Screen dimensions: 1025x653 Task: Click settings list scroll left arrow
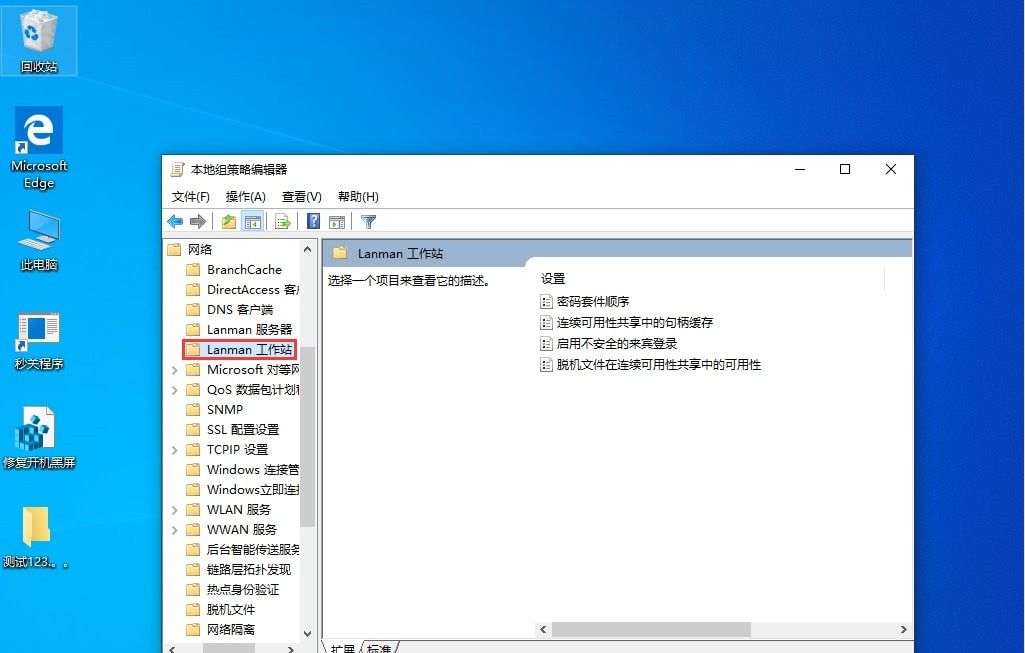tap(543, 629)
